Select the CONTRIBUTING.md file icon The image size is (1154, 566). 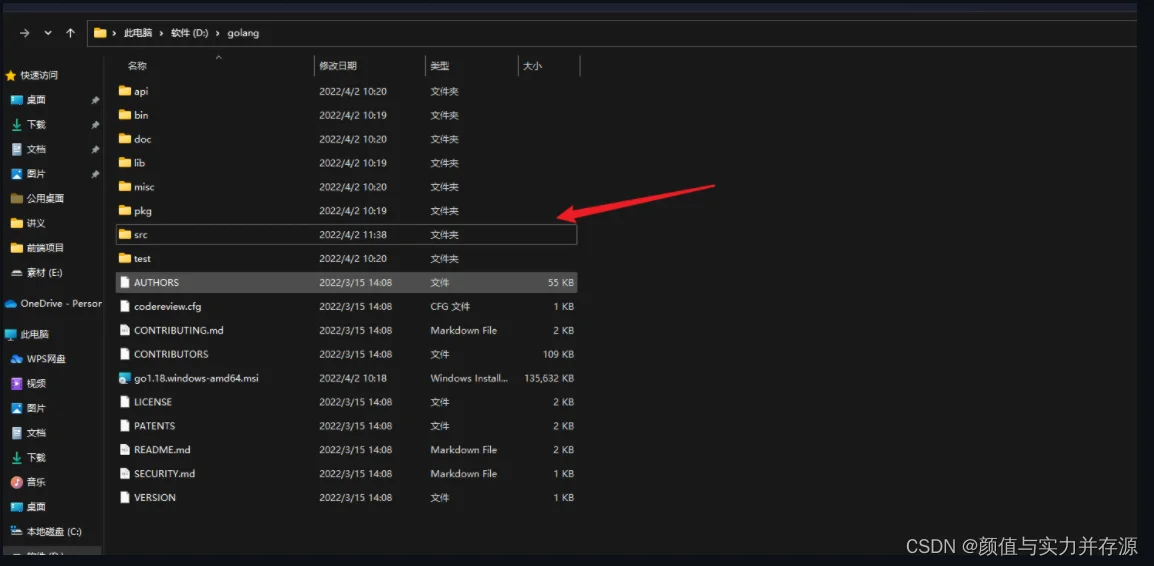[124, 330]
